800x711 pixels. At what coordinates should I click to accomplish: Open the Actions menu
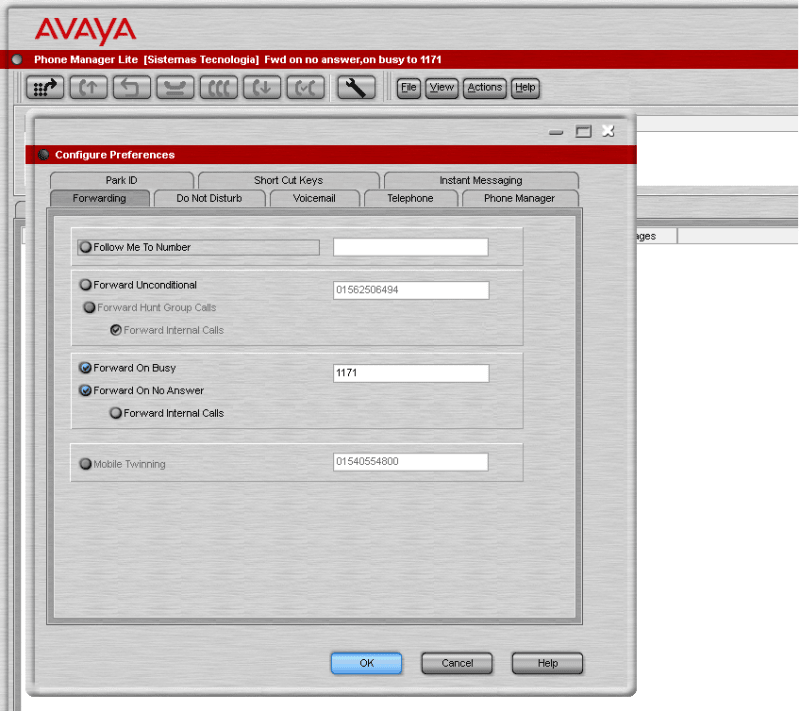pyautogui.click(x=485, y=88)
